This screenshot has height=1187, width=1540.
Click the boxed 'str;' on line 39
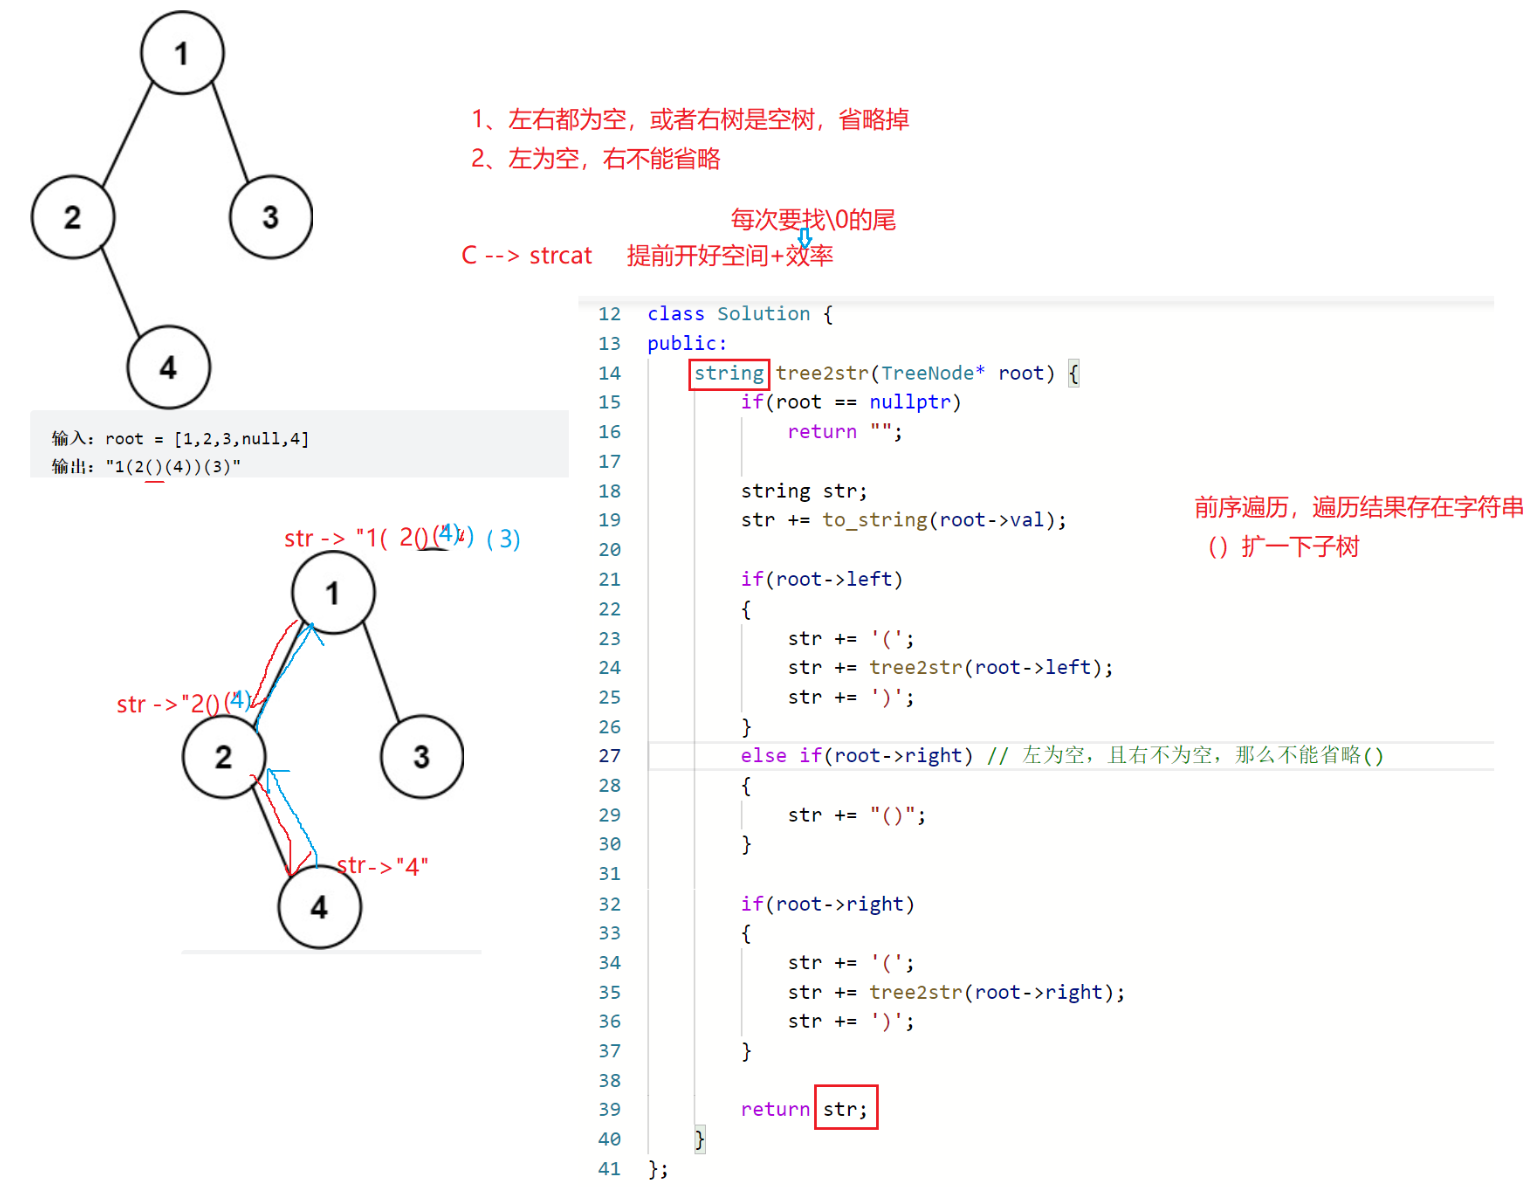click(x=846, y=1108)
